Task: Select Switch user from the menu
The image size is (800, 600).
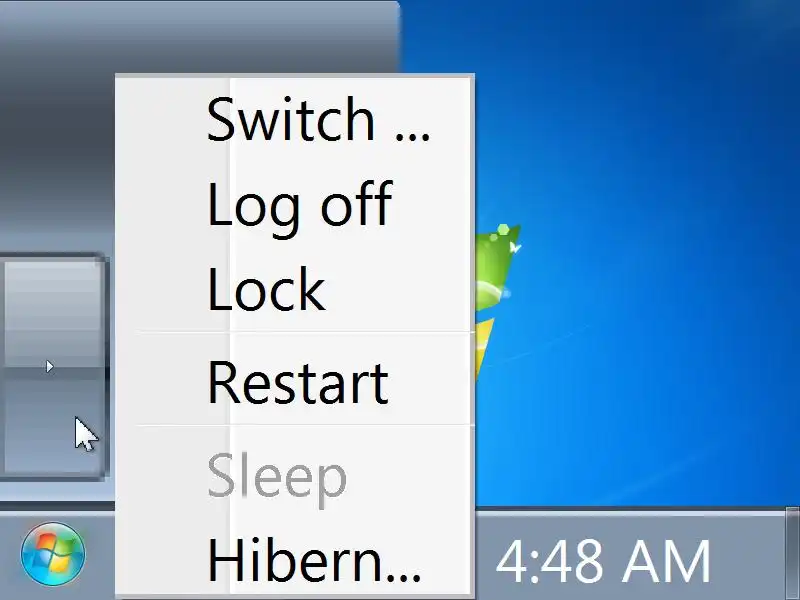Action: pos(318,119)
